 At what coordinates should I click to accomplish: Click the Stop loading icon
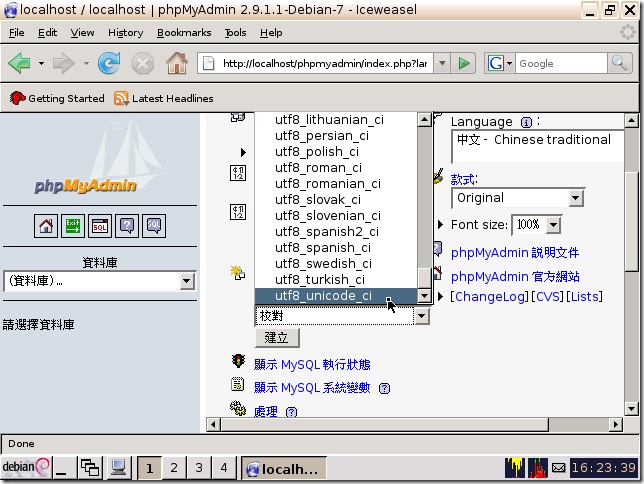click(143, 64)
